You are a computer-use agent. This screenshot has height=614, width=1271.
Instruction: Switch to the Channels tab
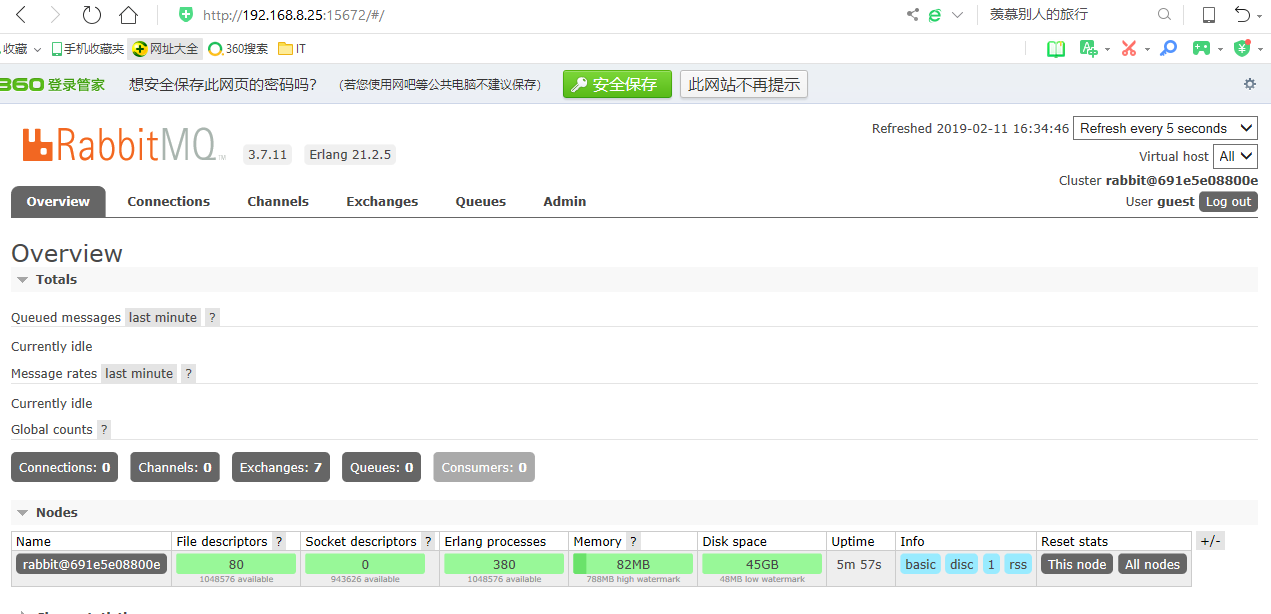pyautogui.click(x=278, y=201)
